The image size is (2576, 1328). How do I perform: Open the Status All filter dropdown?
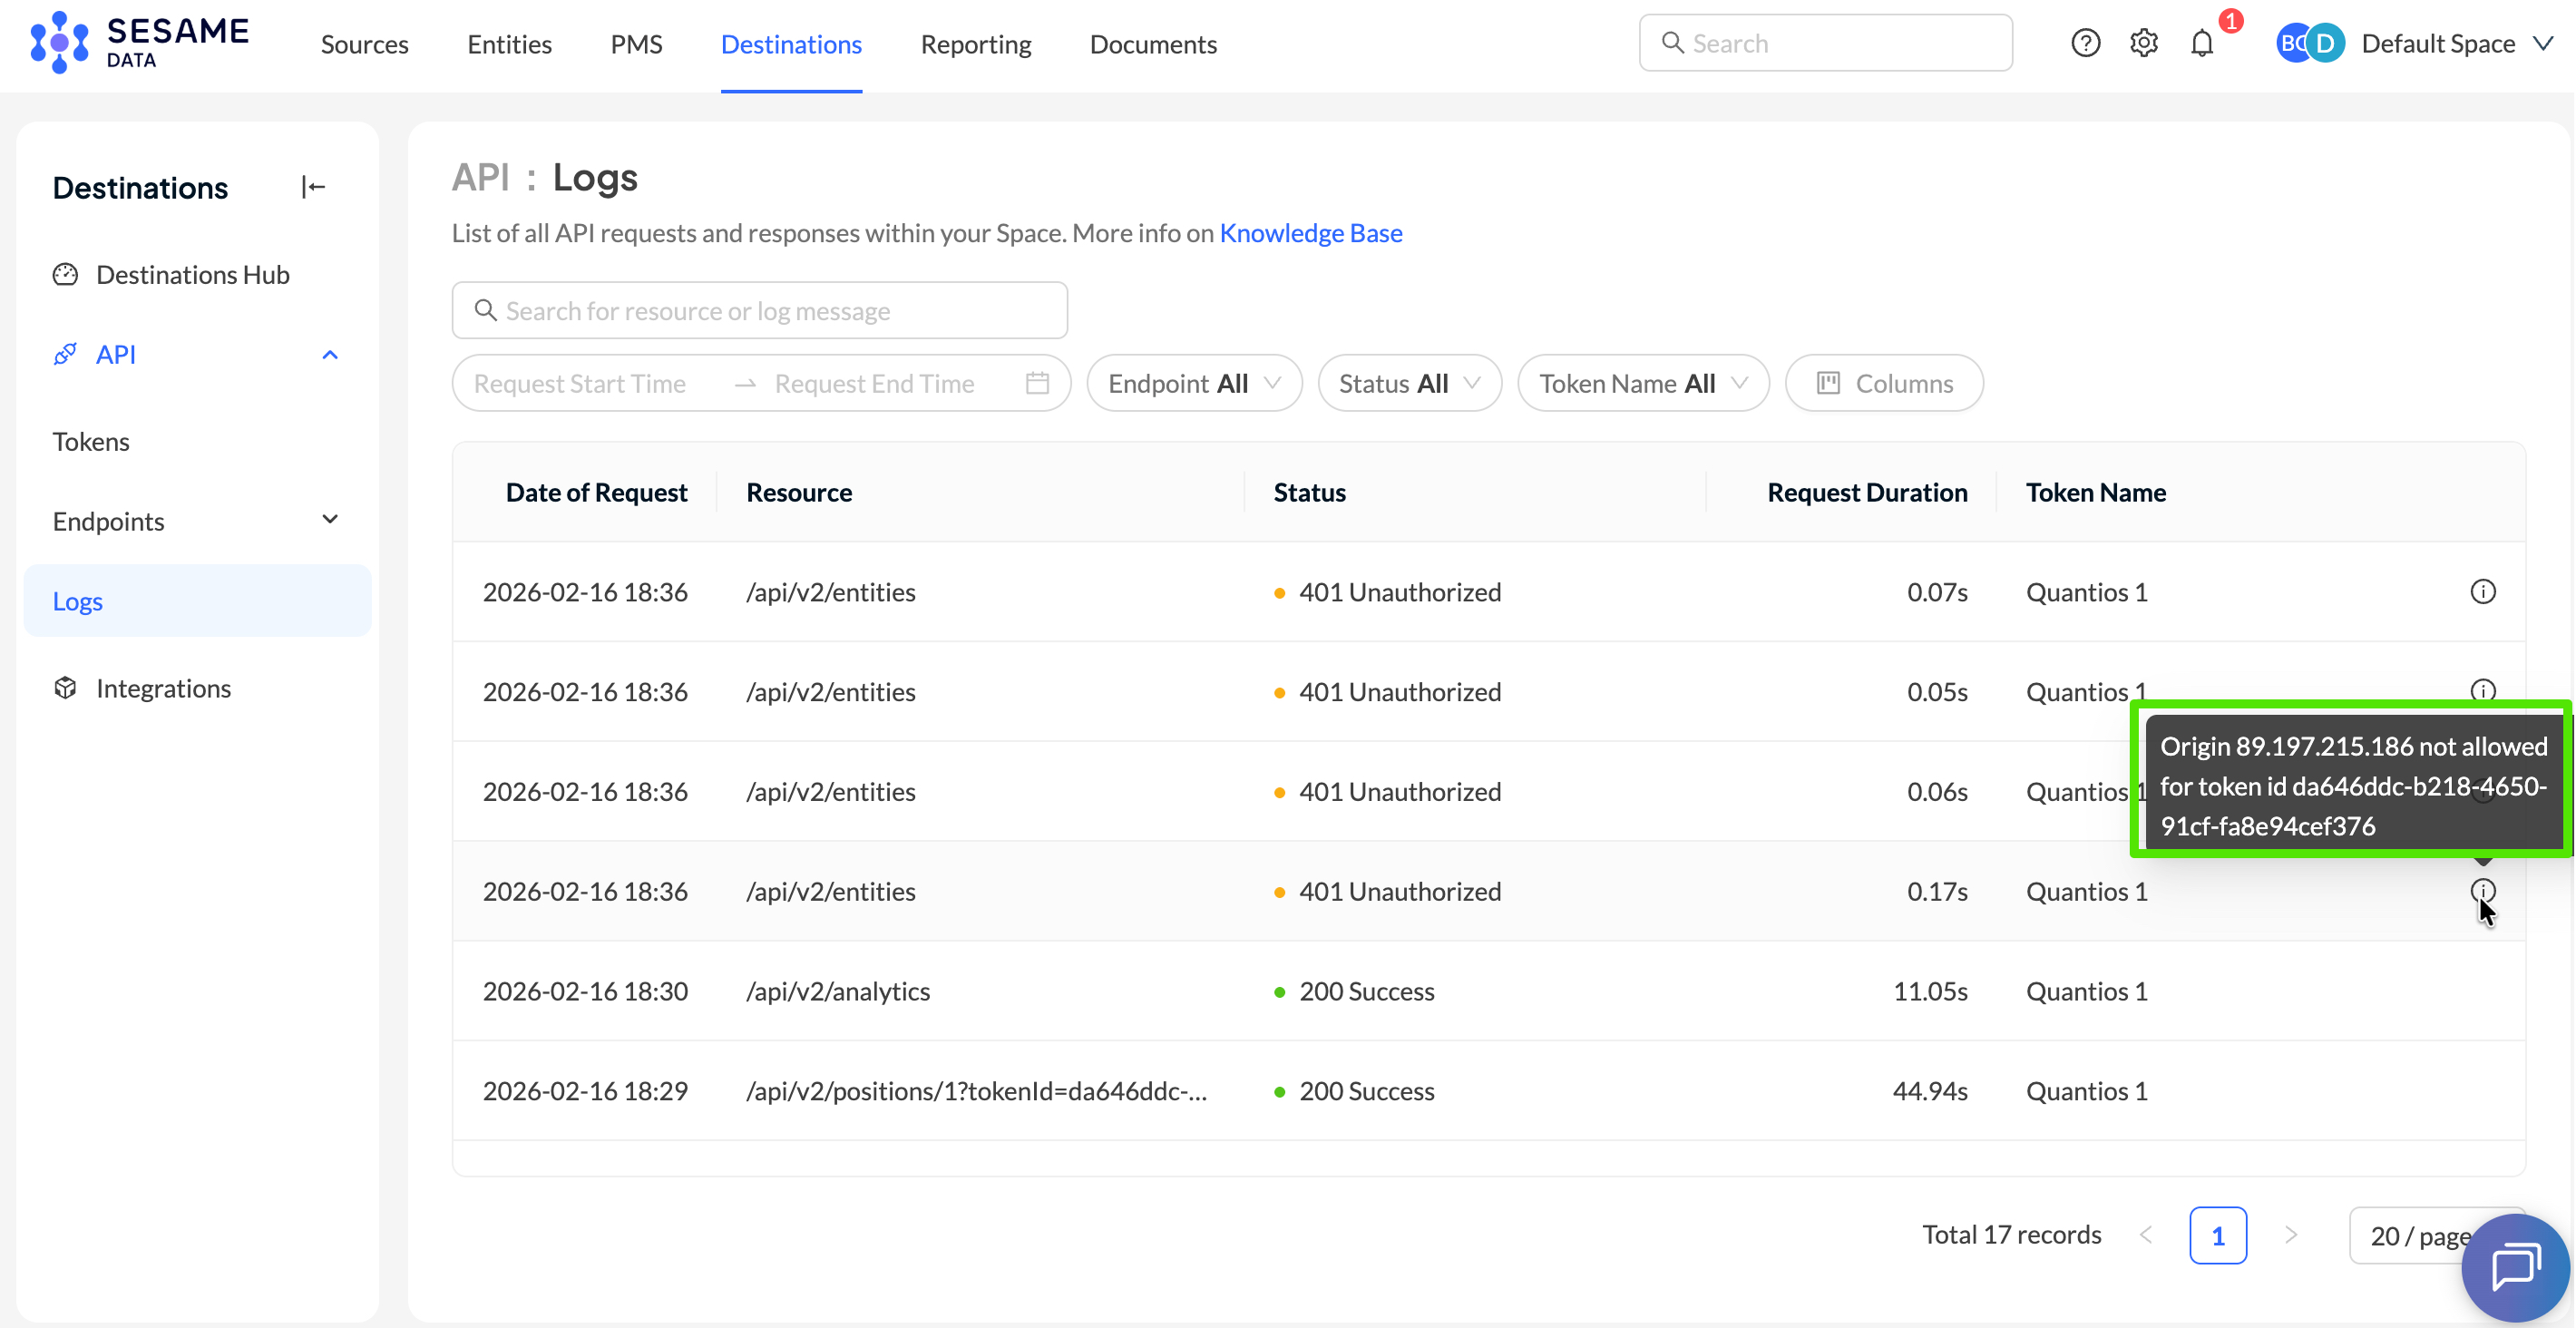click(x=1408, y=383)
